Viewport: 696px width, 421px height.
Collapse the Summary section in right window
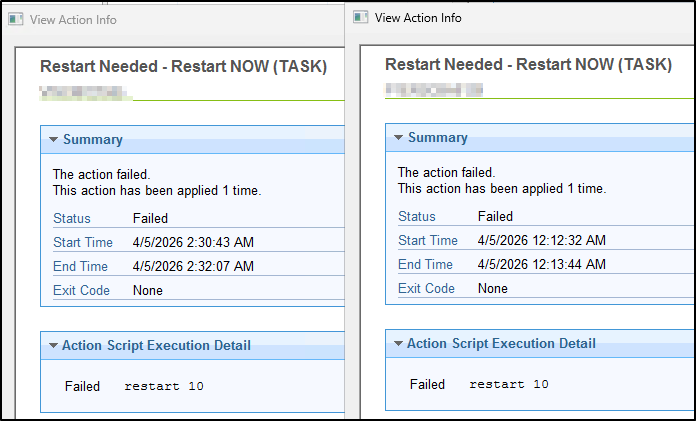[x=399, y=138]
